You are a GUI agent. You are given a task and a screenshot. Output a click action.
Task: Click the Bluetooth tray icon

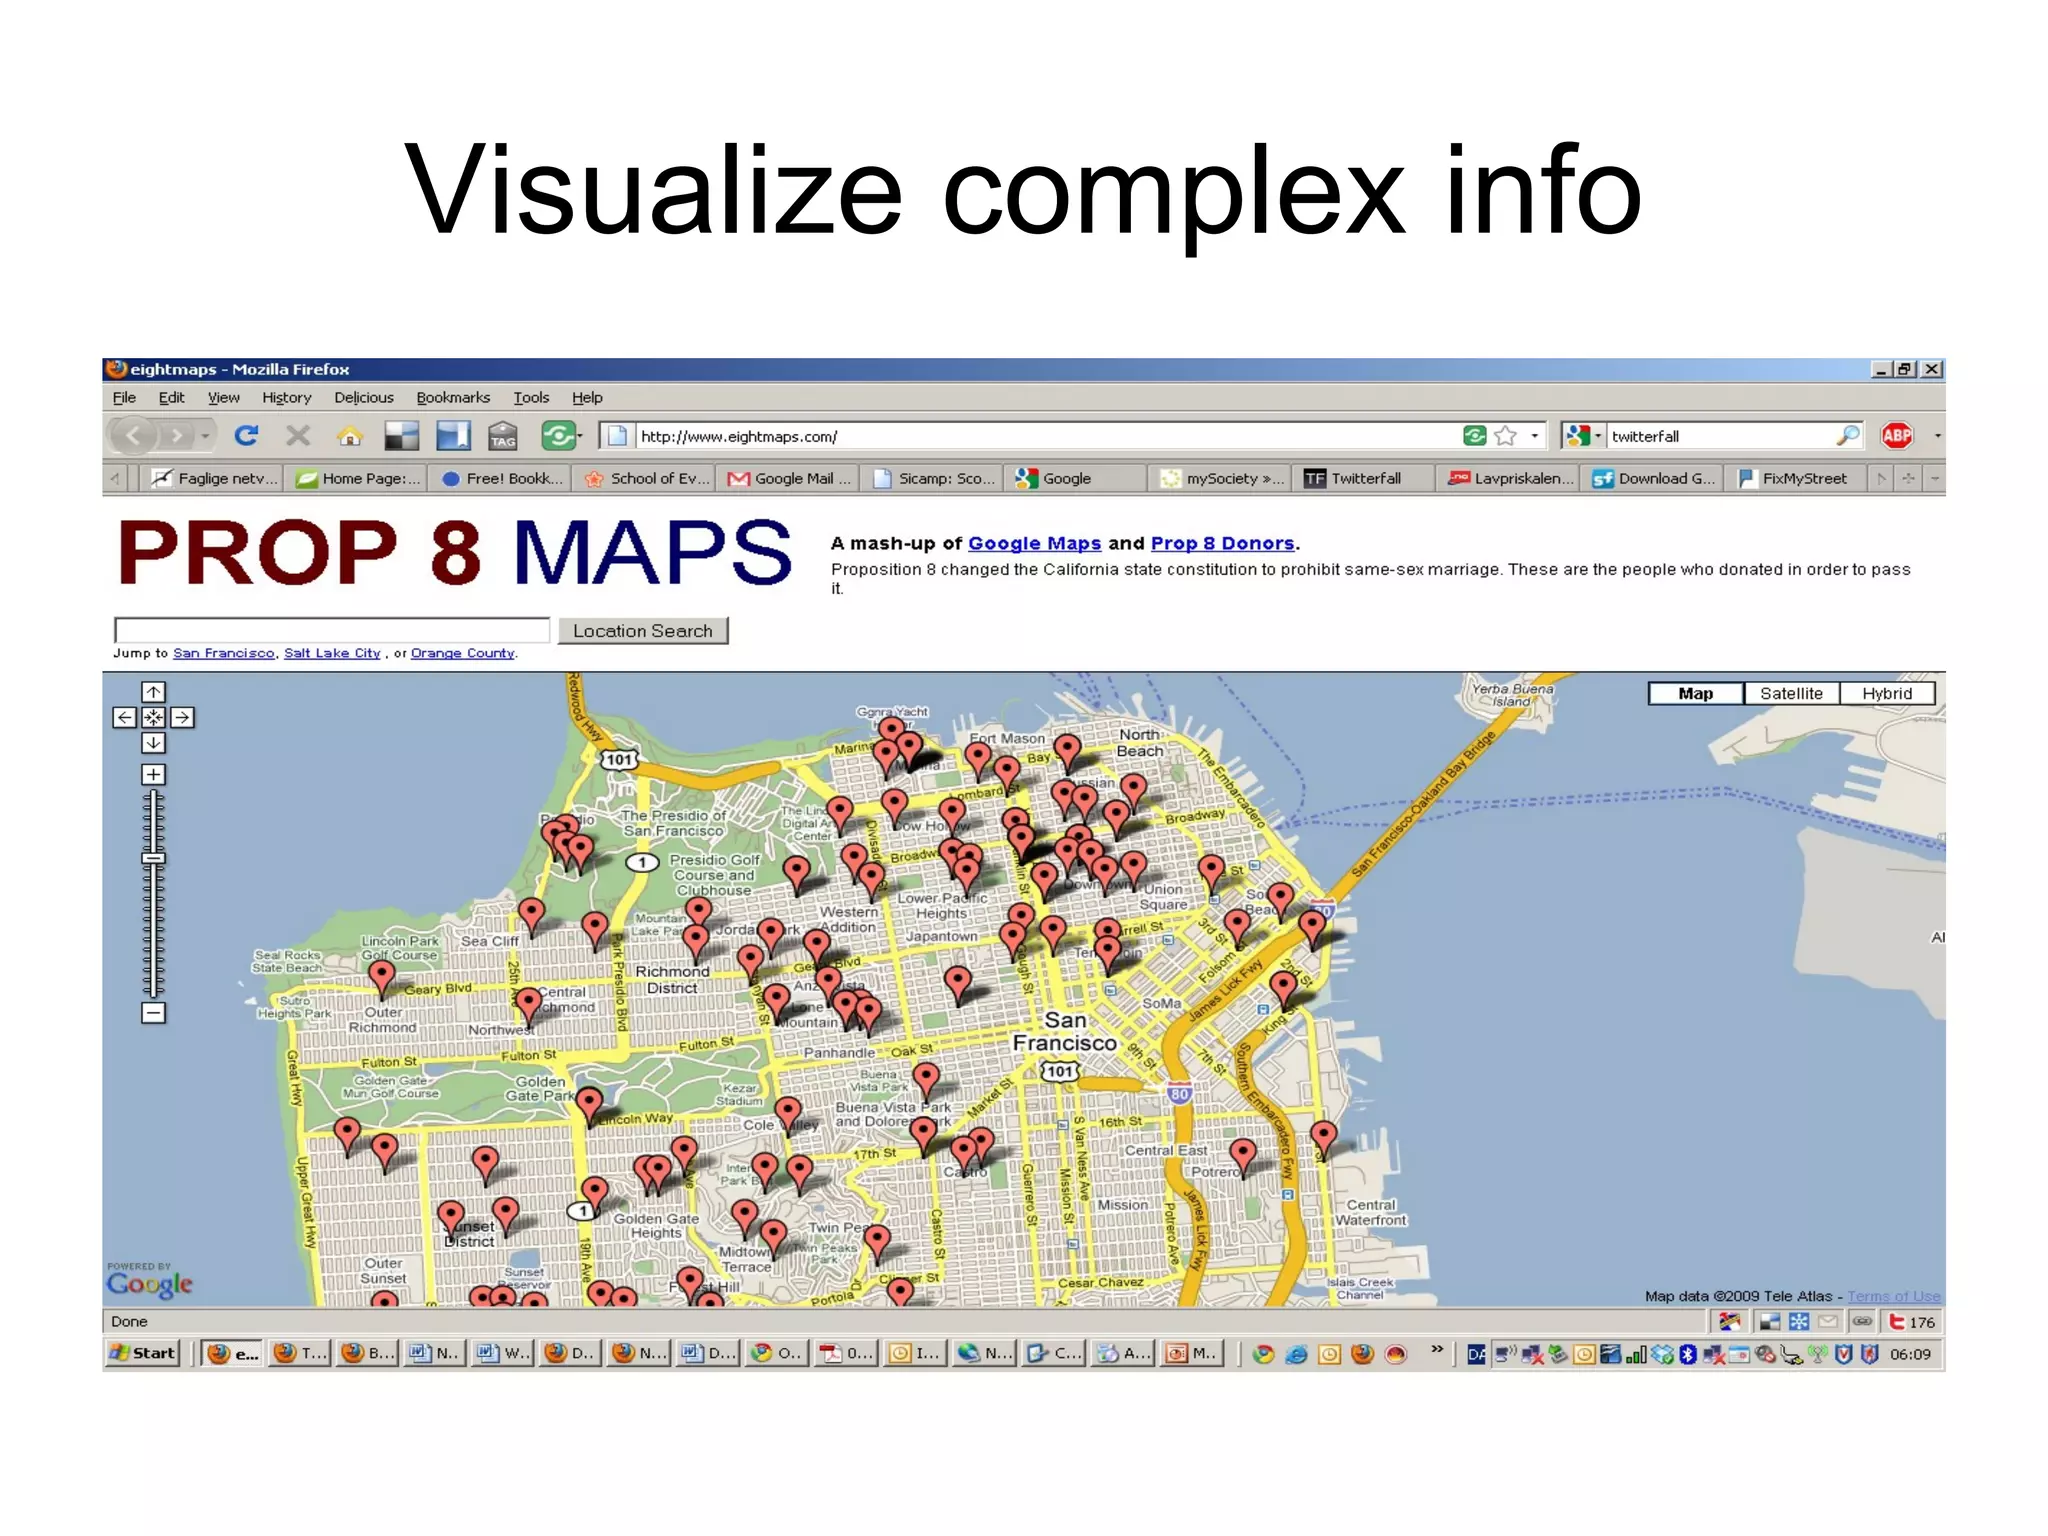tap(1689, 1354)
